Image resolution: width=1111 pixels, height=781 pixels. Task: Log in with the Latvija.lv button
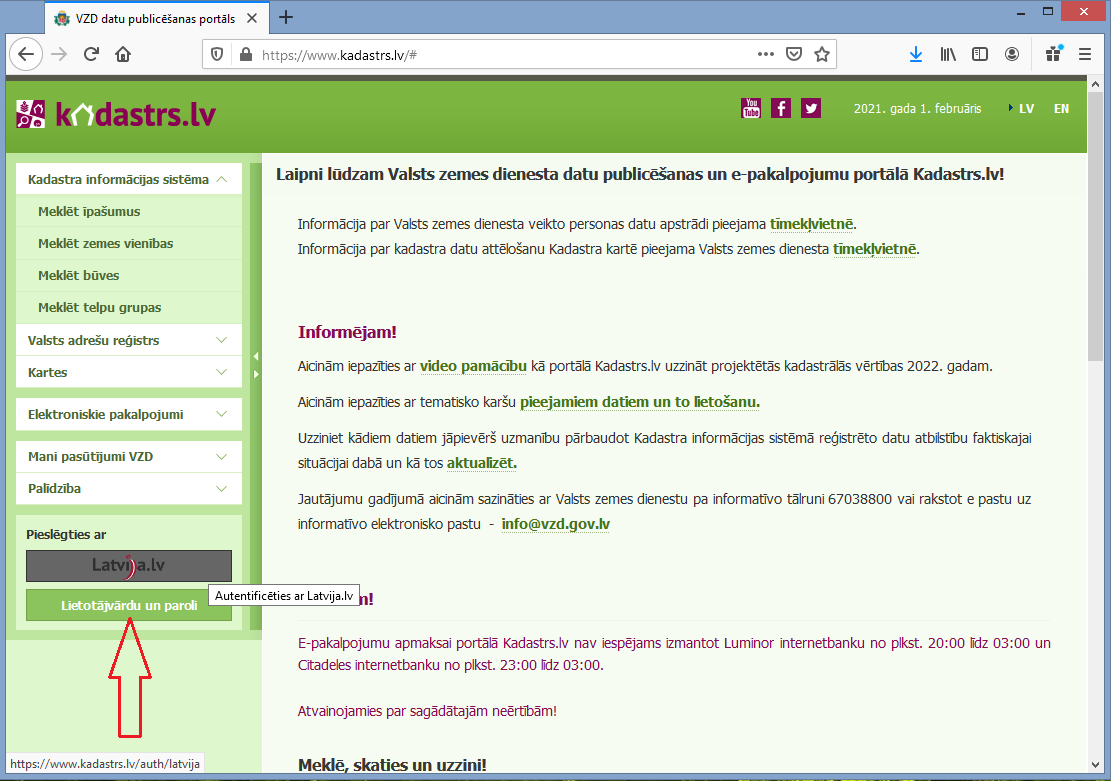point(129,565)
